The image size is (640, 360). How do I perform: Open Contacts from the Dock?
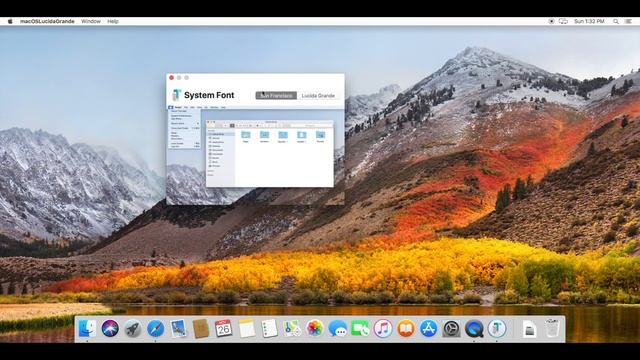(201, 328)
